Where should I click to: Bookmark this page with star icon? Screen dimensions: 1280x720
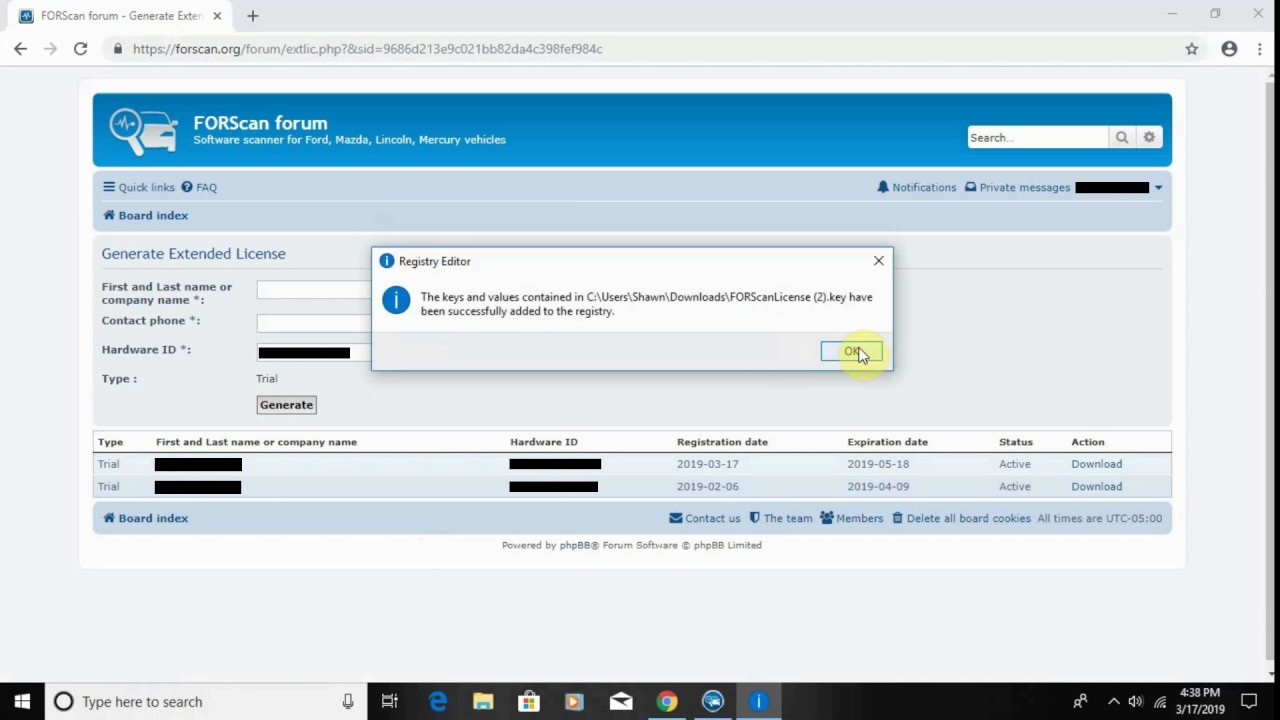[1192, 48]
